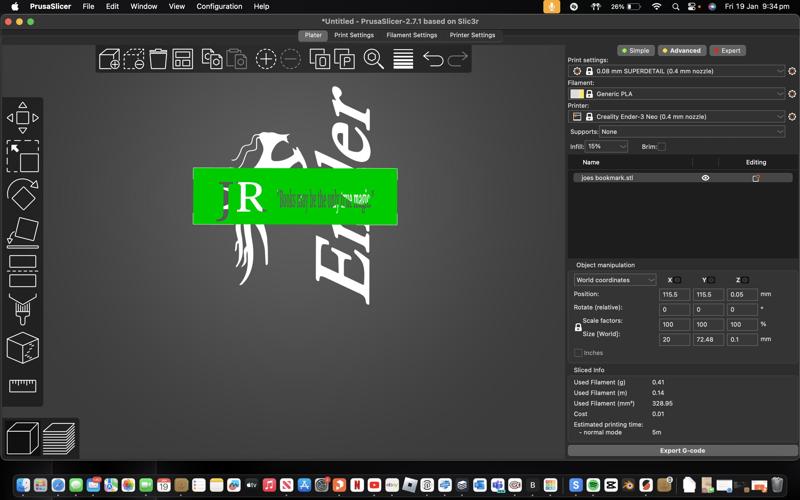Open print settings gear at row end

(x=792, y=71)
